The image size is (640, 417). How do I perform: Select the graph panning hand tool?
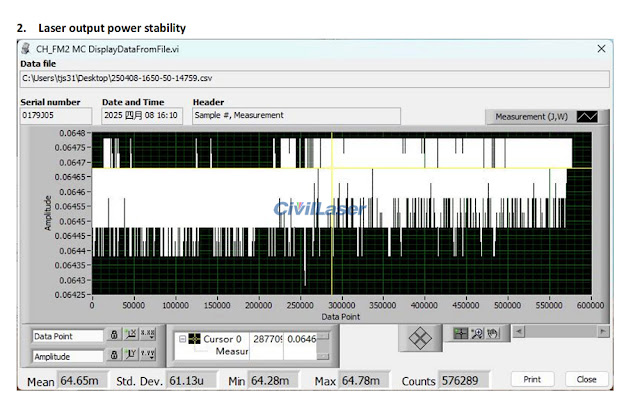pyautogui.click(x=493, y=334)
